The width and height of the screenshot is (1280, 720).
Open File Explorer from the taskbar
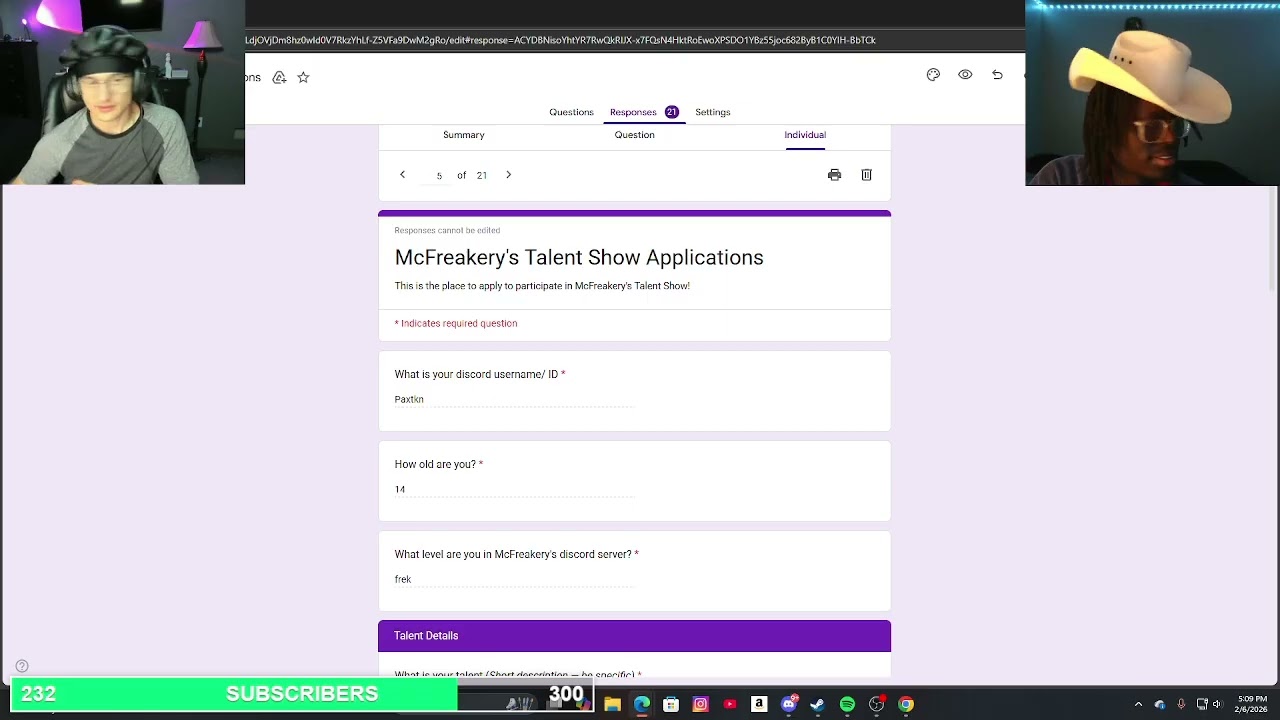click(612, 704)
